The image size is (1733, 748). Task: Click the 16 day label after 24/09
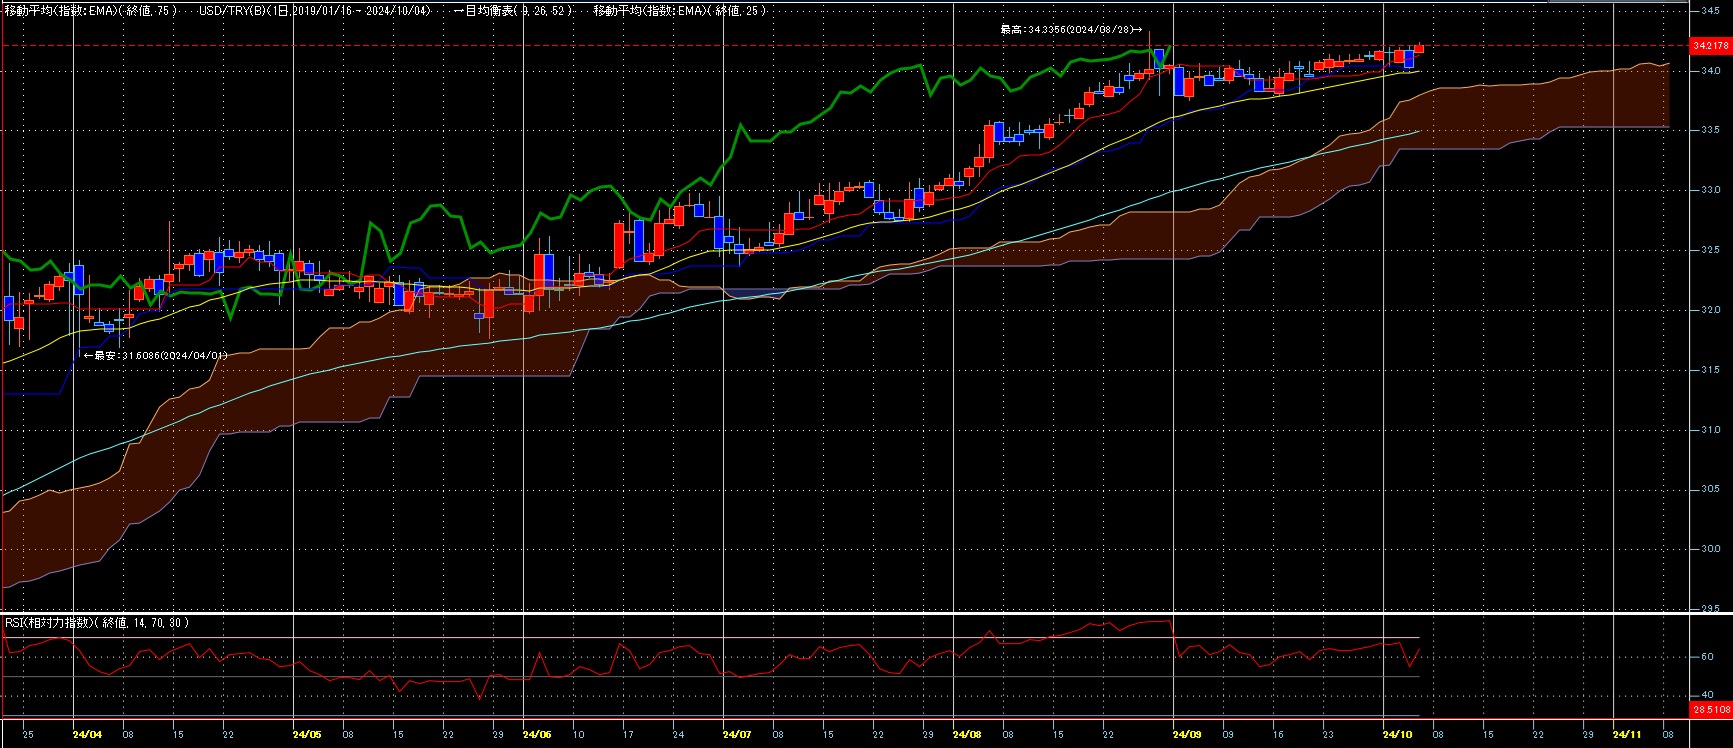point(1278,734)
